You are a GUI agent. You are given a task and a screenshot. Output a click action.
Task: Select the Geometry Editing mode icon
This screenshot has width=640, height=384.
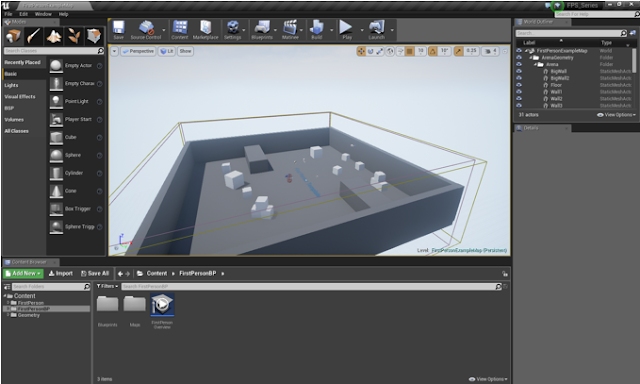tap(94, 36)
